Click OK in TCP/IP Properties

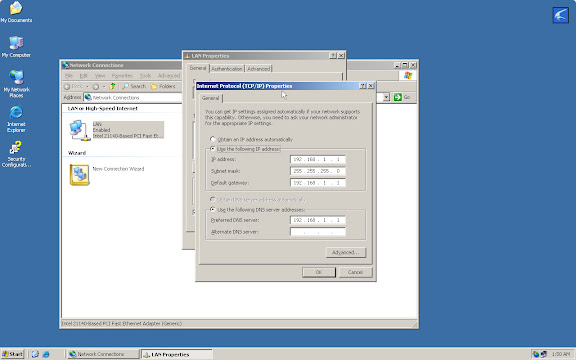(x=319, y=272)
